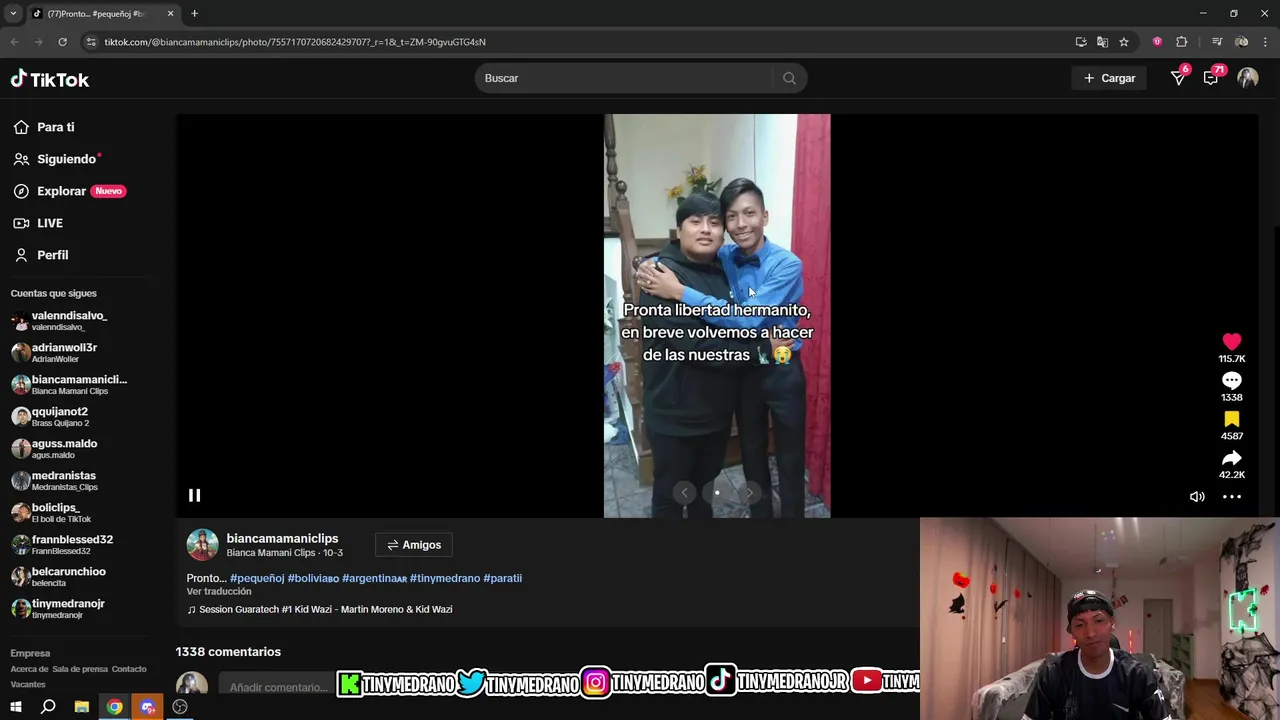The width and height of the screenshot is (1280, 720).
Task: Open the Contacto footer link
Action: pyautogui.click(x=129, y=669)
